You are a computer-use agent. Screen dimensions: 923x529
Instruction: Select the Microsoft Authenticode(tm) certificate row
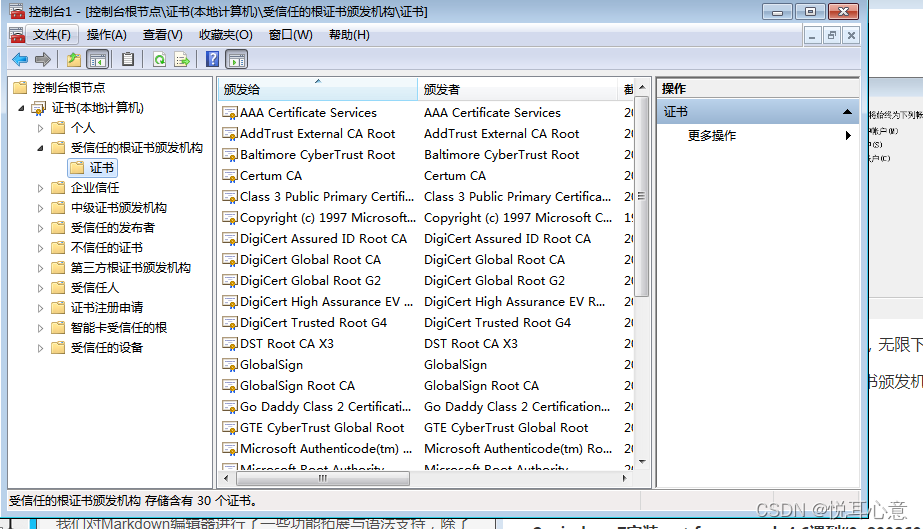[326, 449]
